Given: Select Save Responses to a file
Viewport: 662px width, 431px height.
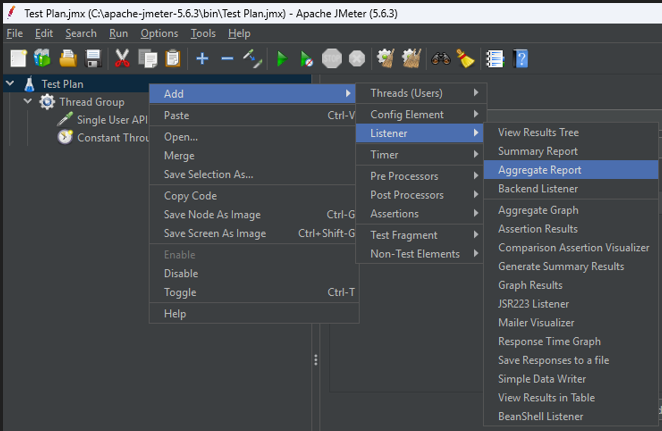Looking at the screenshot, I should coord(571,360).
